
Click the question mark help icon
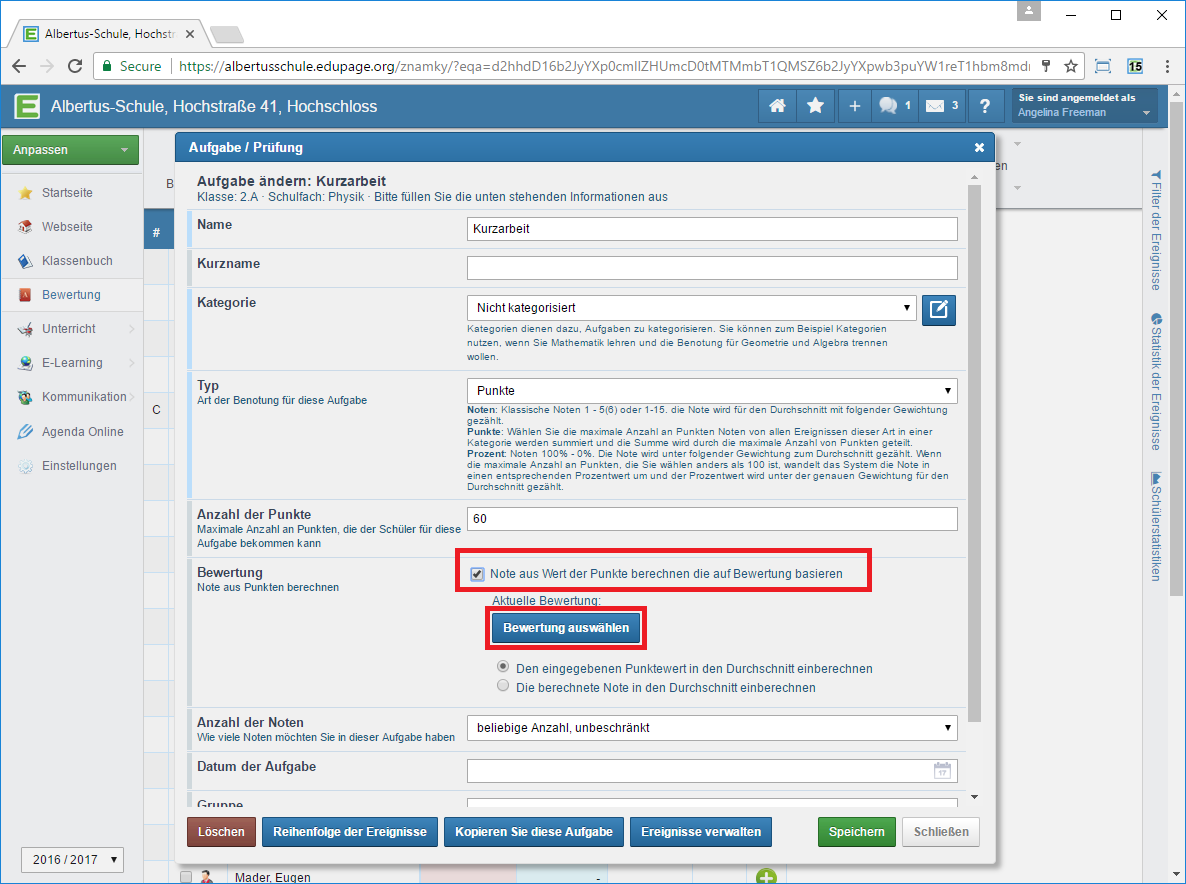(984, 106)
